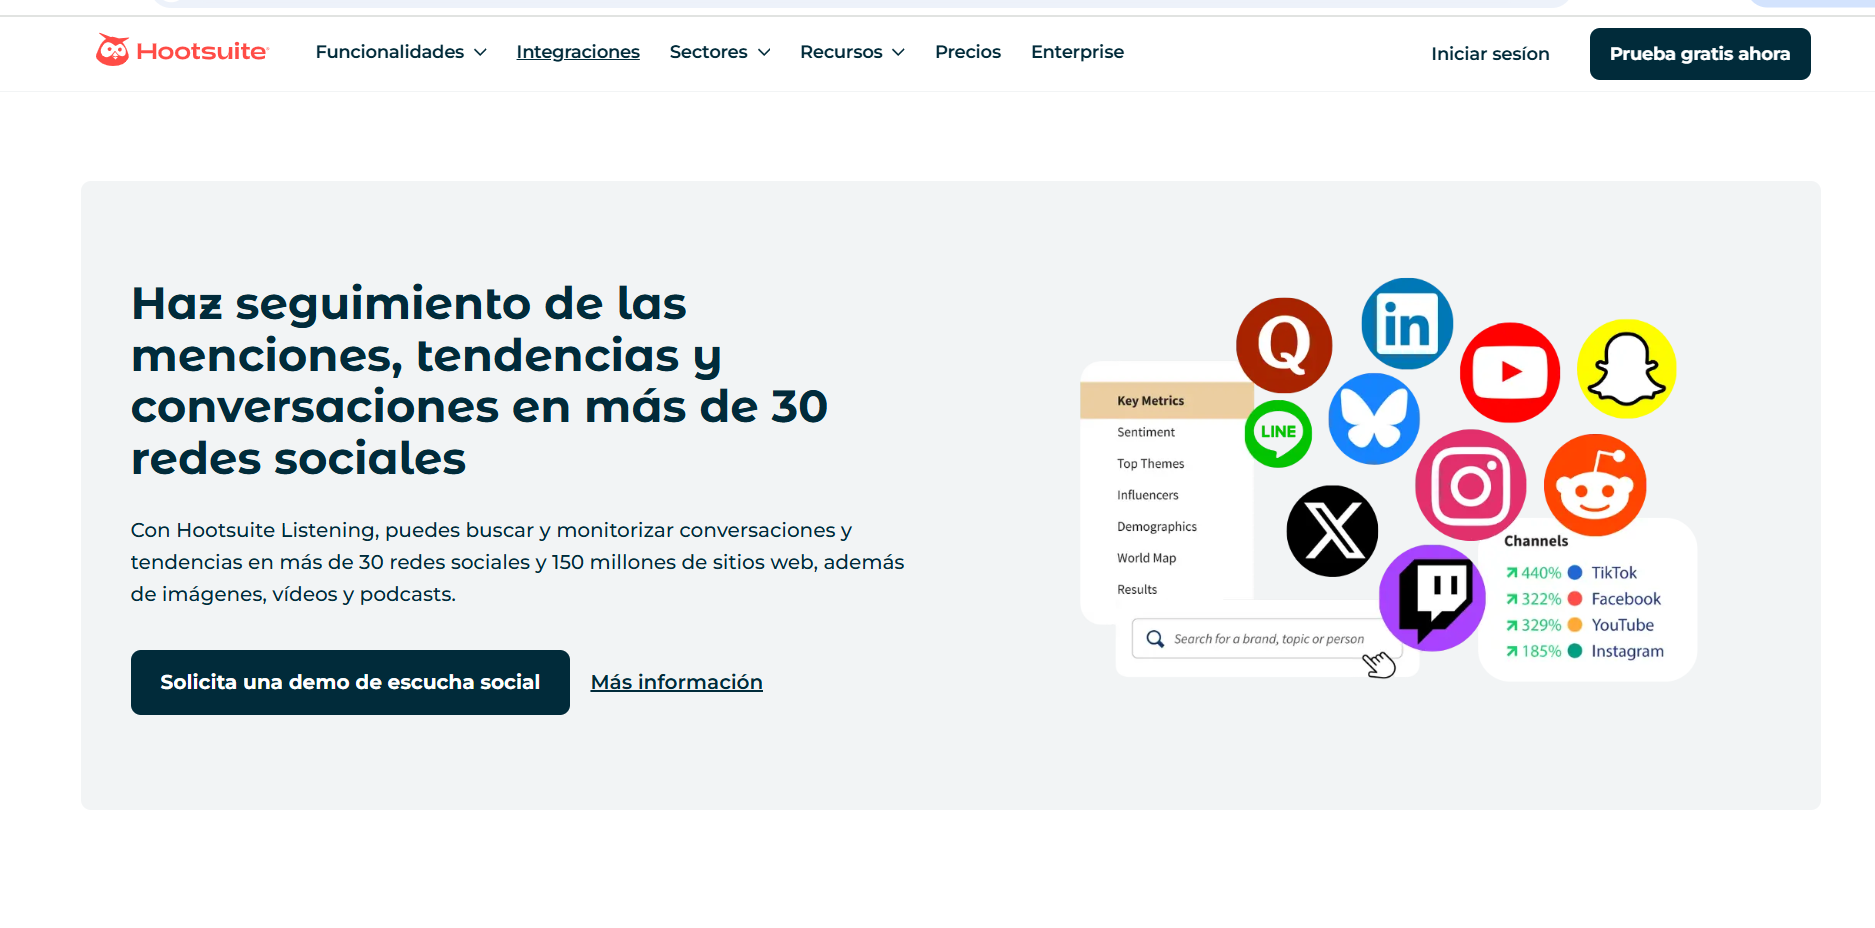Click the Snapchat ghost icon
The image size is (1875, 928).
click(x=1626, y=369)
